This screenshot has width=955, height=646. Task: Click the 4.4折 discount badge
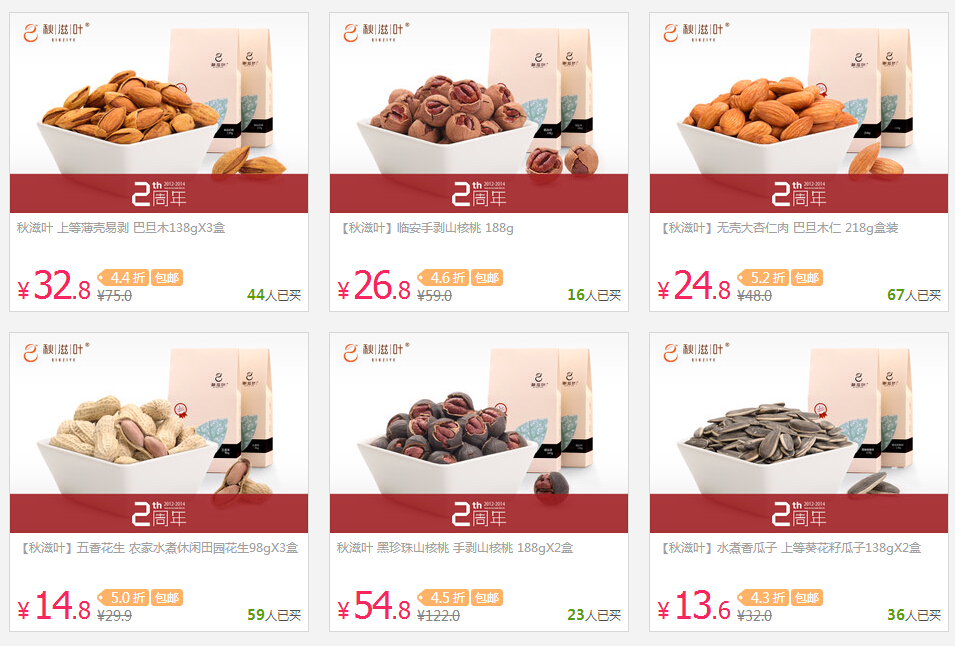123,278
